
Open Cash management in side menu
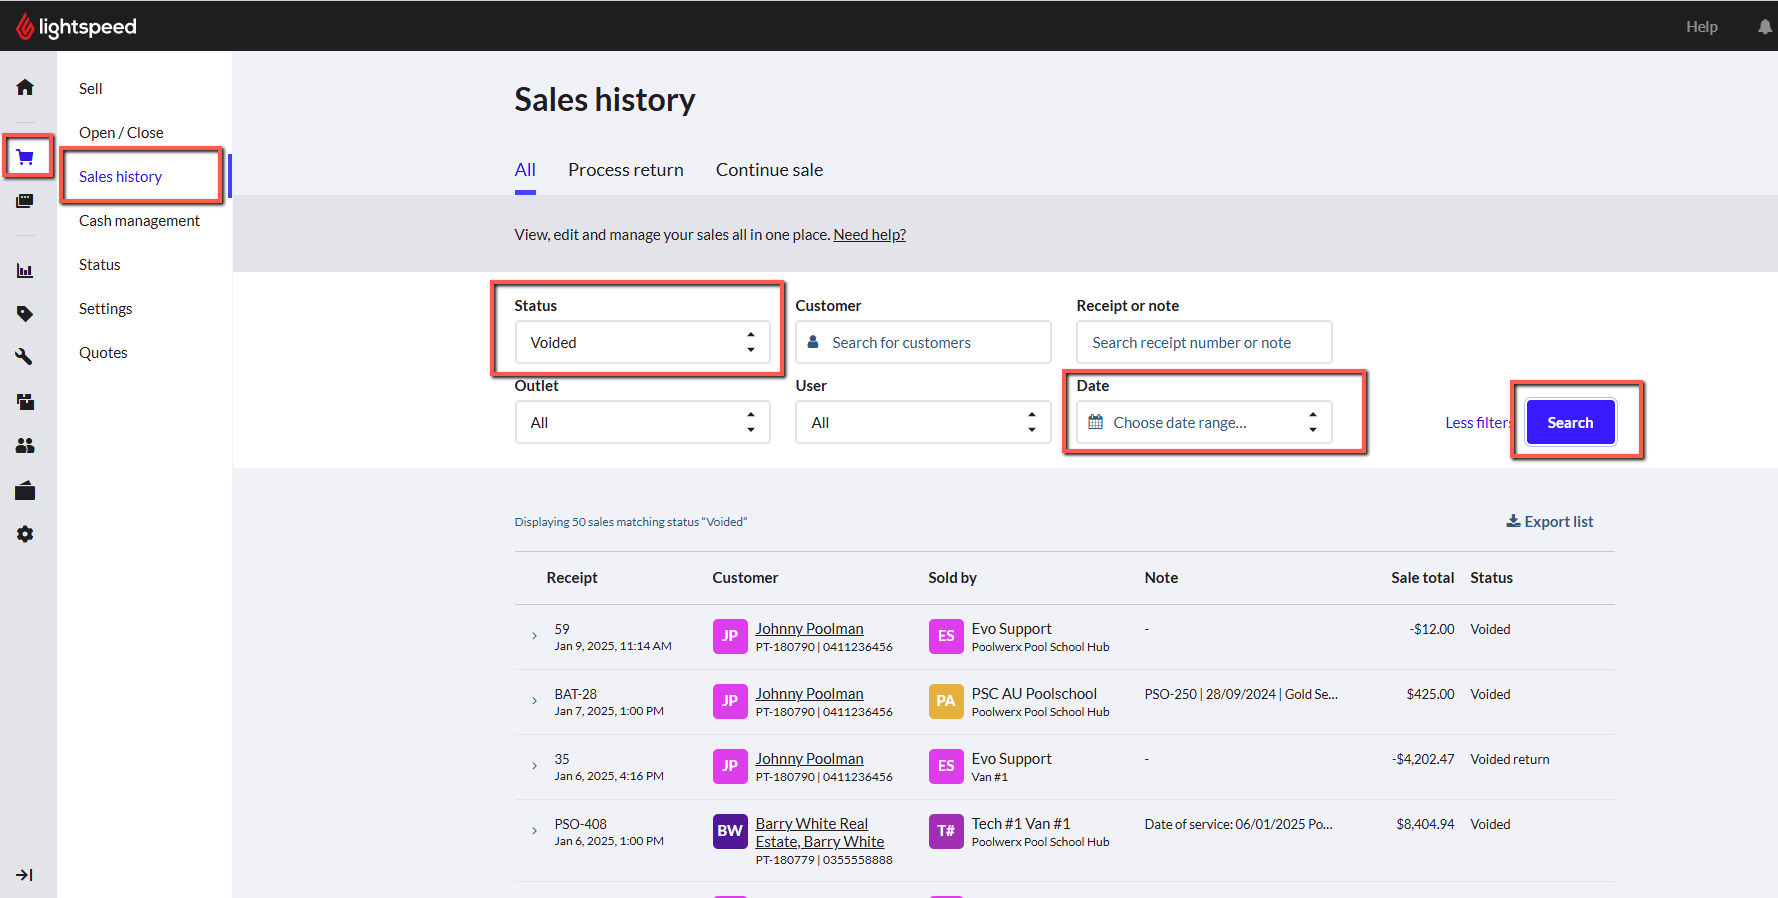coord(139,221)
